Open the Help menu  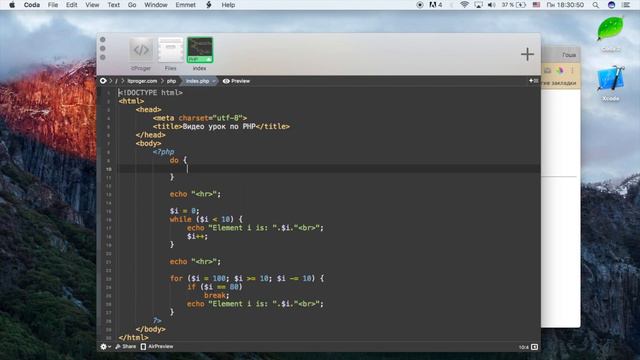coord(228,5)
